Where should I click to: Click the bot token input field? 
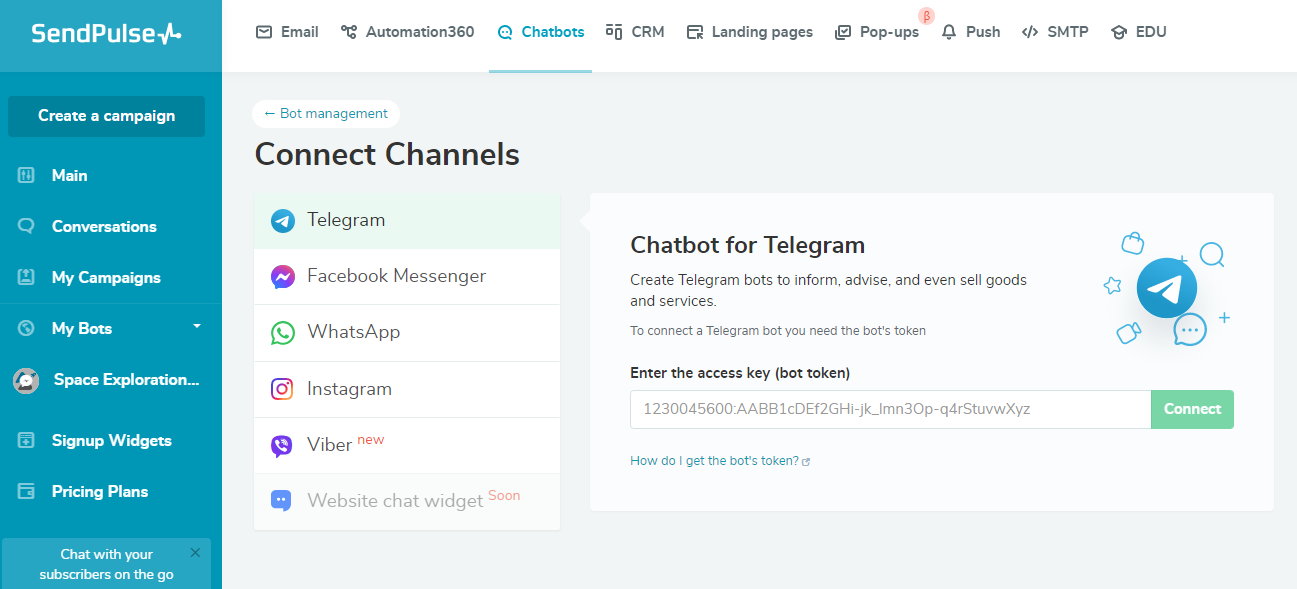point(891,409)
